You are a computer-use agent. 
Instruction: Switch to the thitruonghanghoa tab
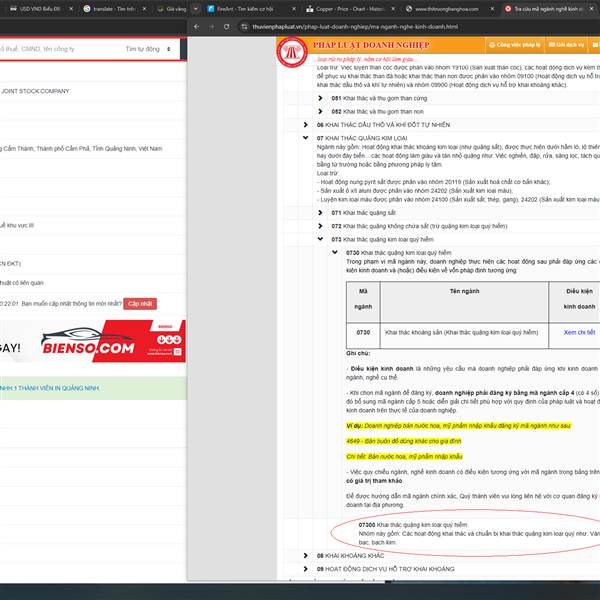(444, 9)
